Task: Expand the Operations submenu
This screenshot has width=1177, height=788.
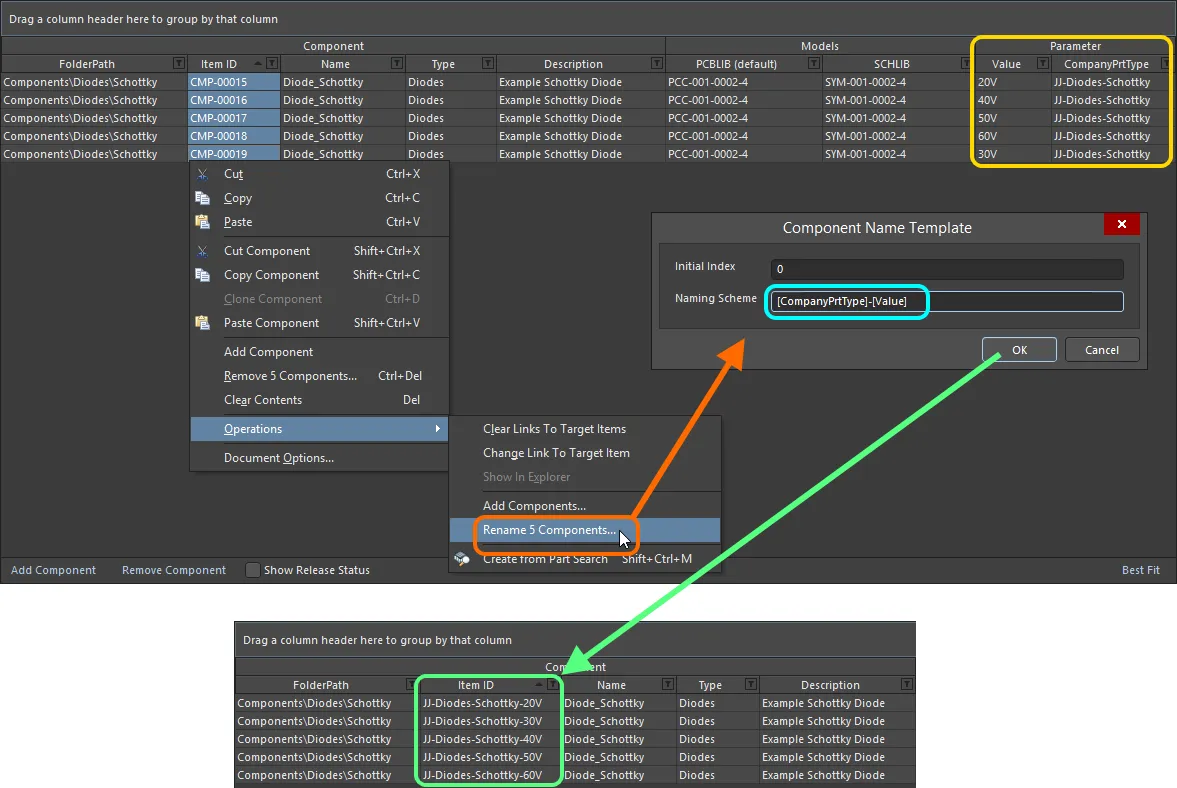Action: (253, 428)
